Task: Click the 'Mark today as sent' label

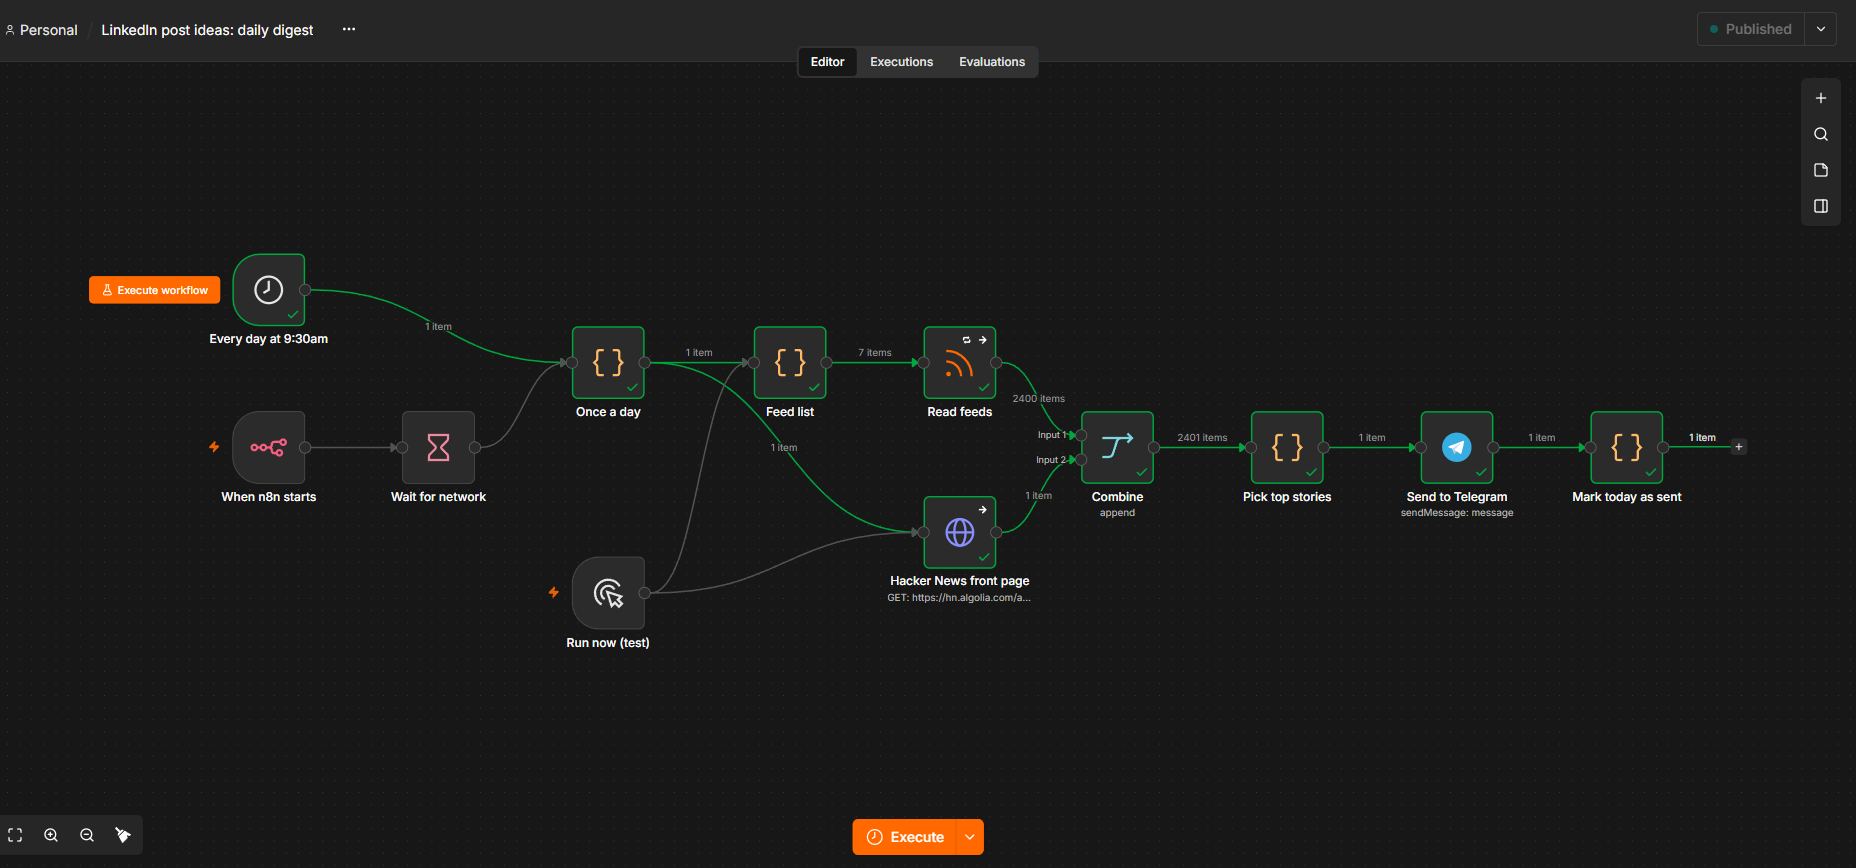Action: tap(1627, 497)
